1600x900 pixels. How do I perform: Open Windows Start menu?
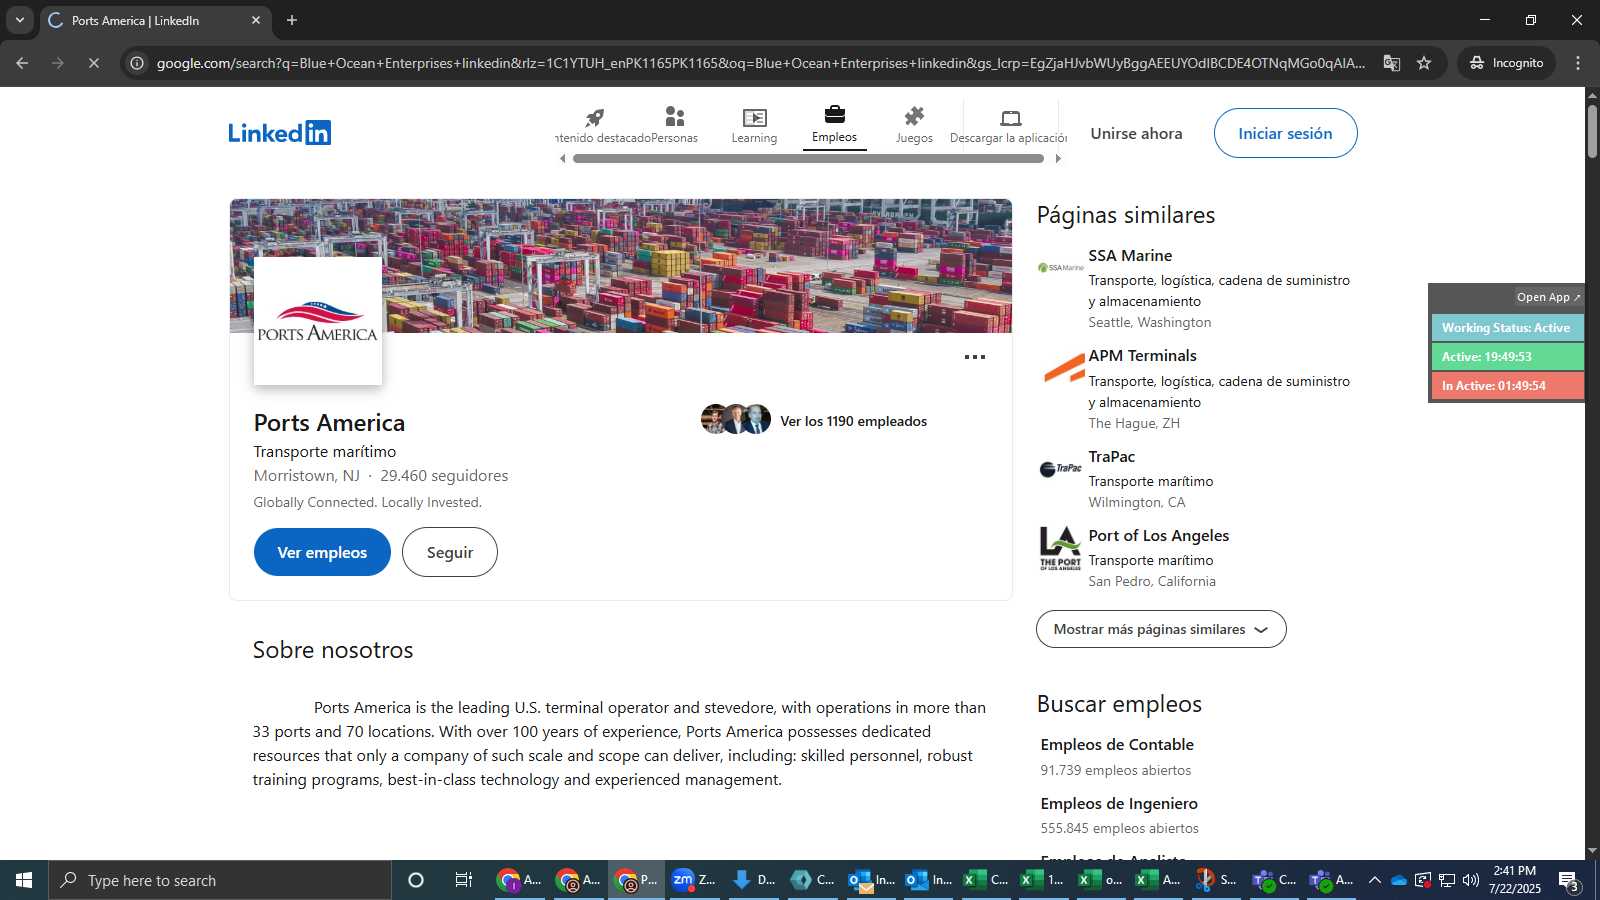pos(24,880)
